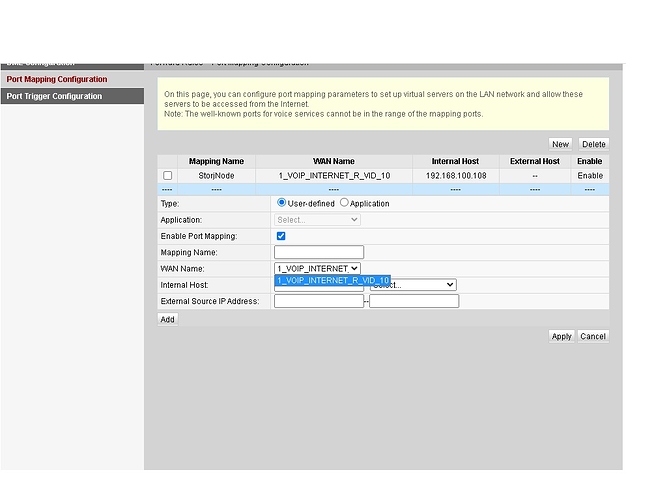
Task: Collapse the WAN Name dropdown
Action: (x=317, y=268)
